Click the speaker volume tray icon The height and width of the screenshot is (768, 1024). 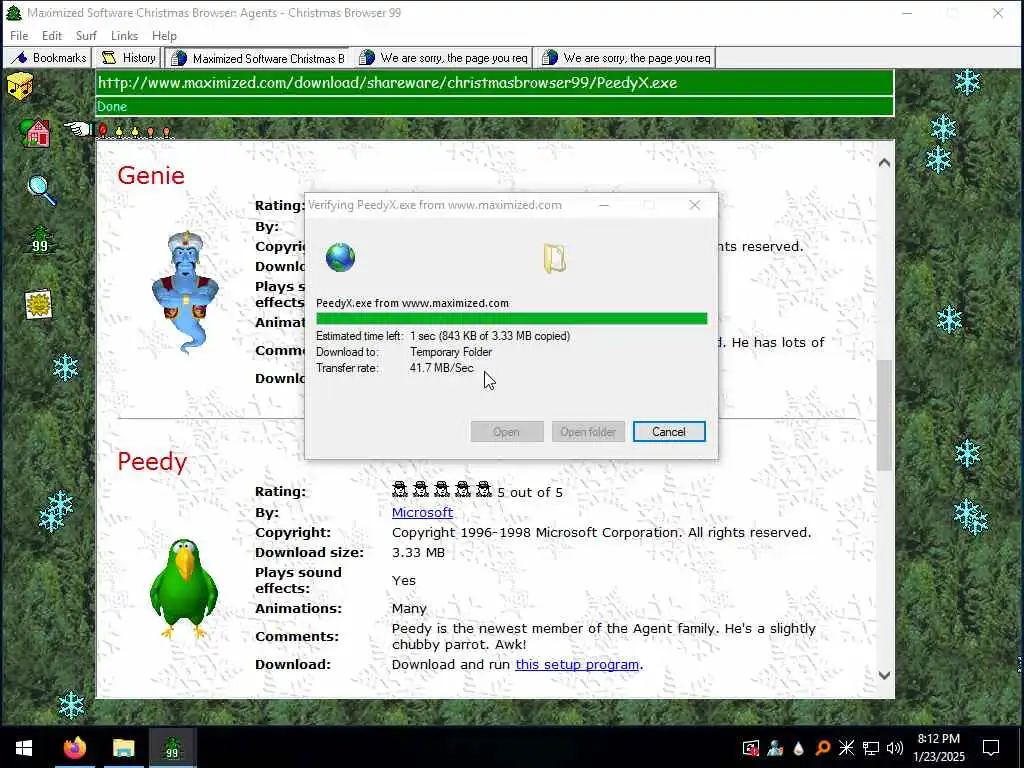click(x=895, y=748)
